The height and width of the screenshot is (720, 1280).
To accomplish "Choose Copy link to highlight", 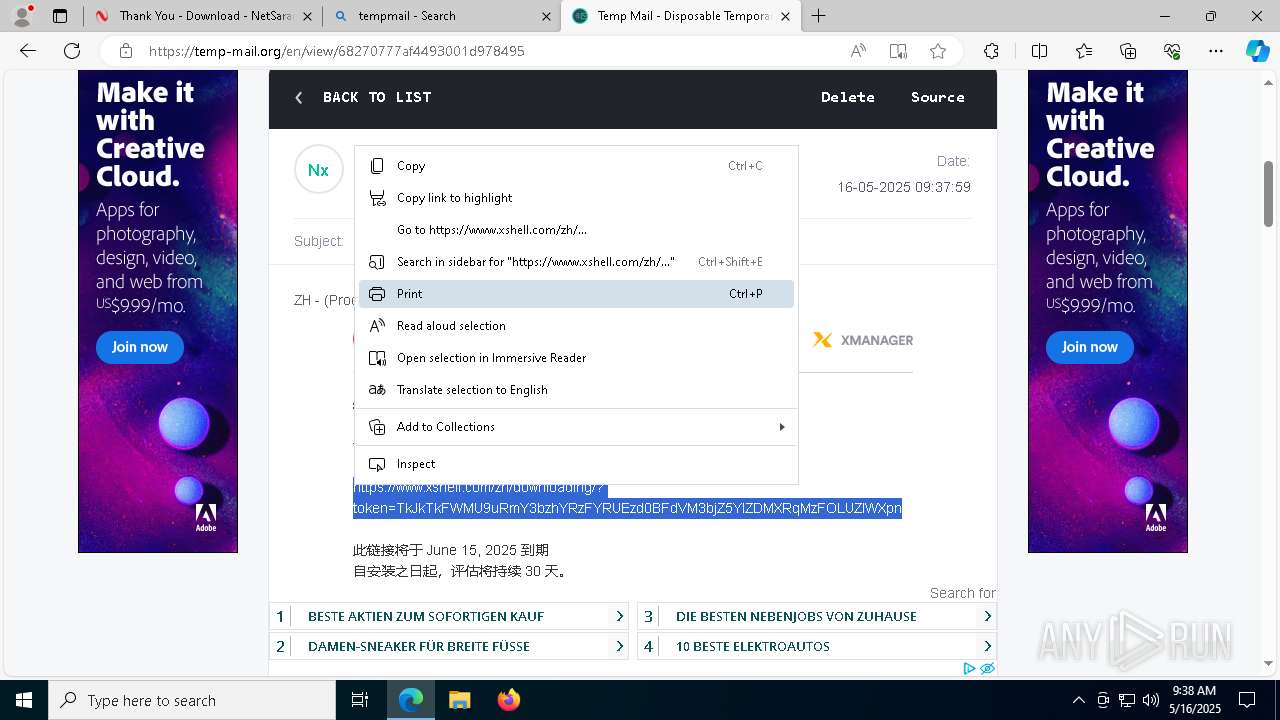I will point(576,198).
